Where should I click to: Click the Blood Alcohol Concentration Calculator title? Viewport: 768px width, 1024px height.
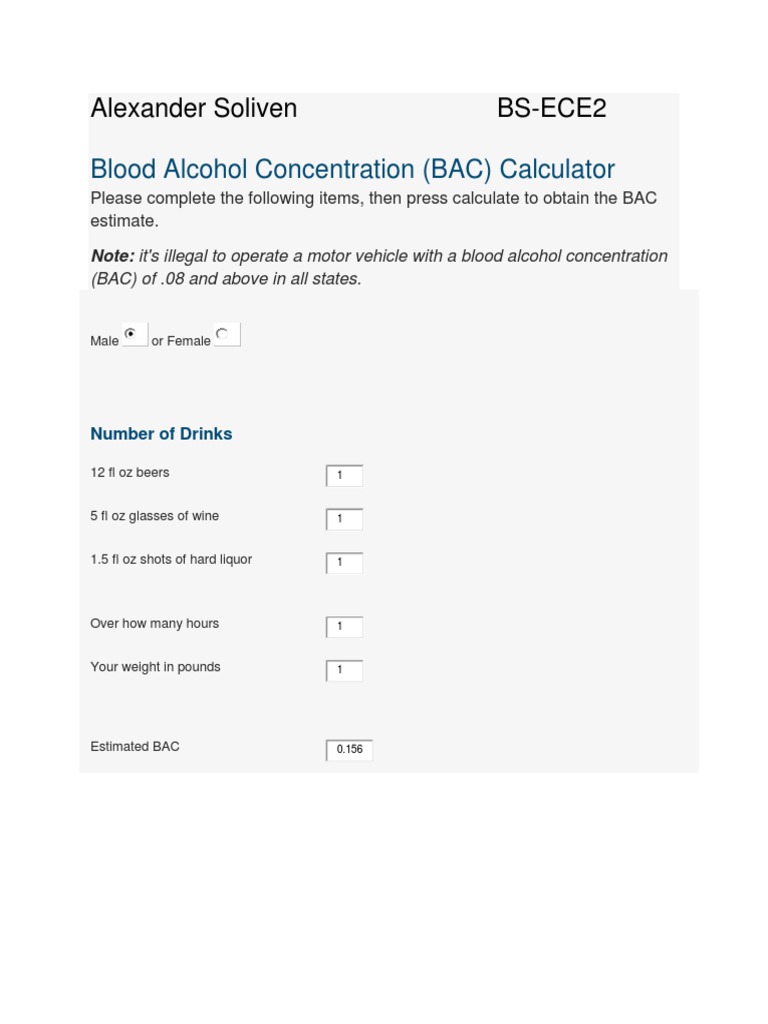tap(352, 169)
